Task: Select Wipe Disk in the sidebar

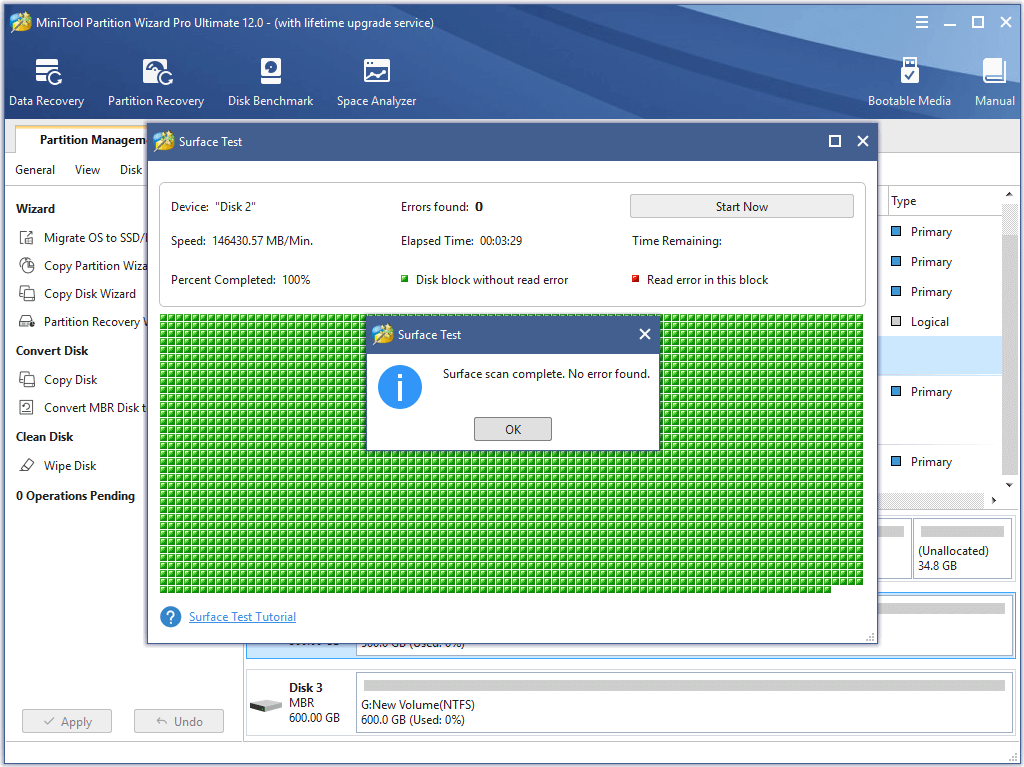Action: pos(66,465)
